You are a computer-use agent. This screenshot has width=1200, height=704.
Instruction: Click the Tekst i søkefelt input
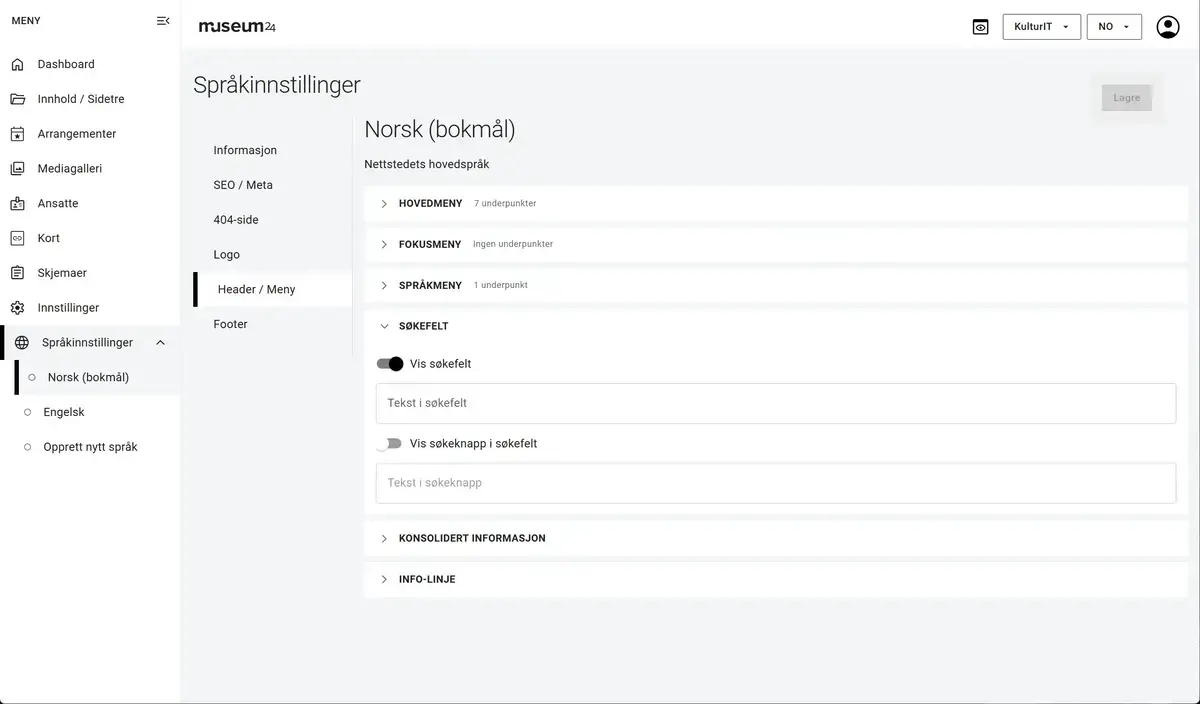pyautogui.click(x=775, y=403)
